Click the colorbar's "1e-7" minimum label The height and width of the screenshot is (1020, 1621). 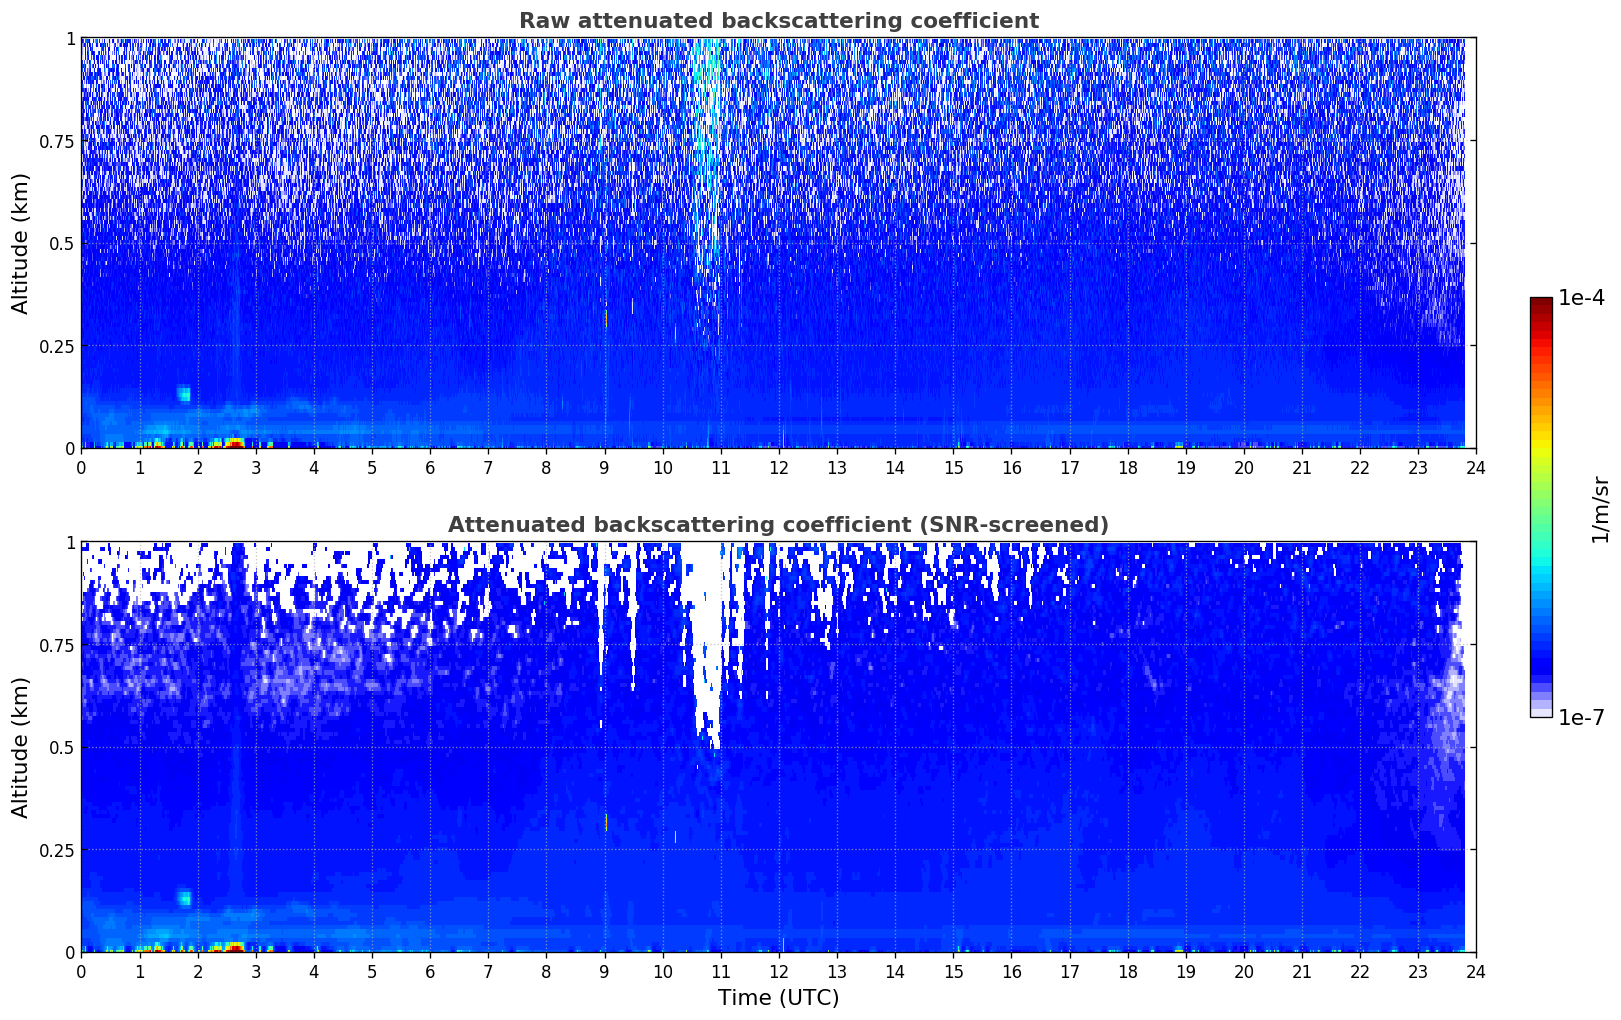[x=1581, y=717]
